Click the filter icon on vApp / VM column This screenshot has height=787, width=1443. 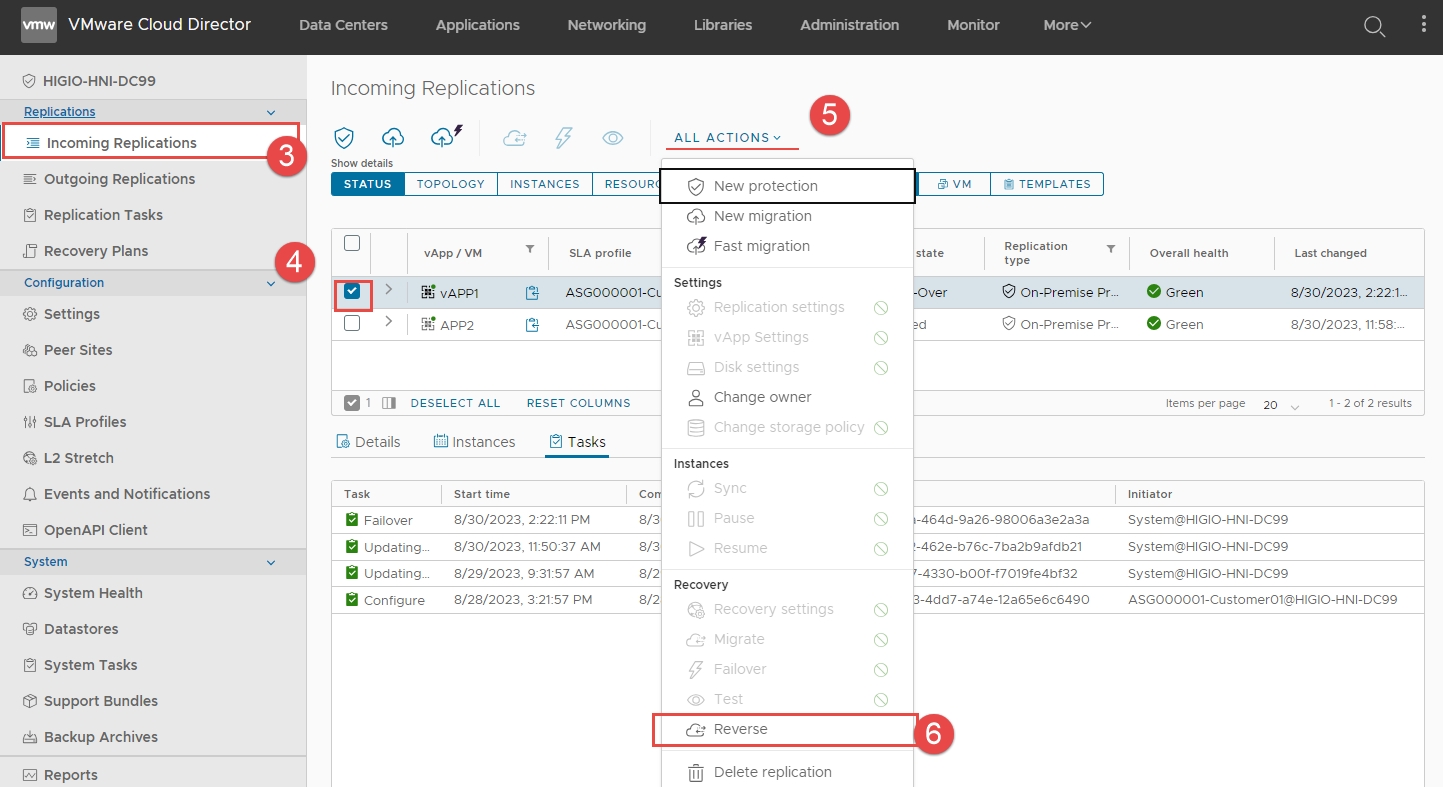tap(530, 249)
